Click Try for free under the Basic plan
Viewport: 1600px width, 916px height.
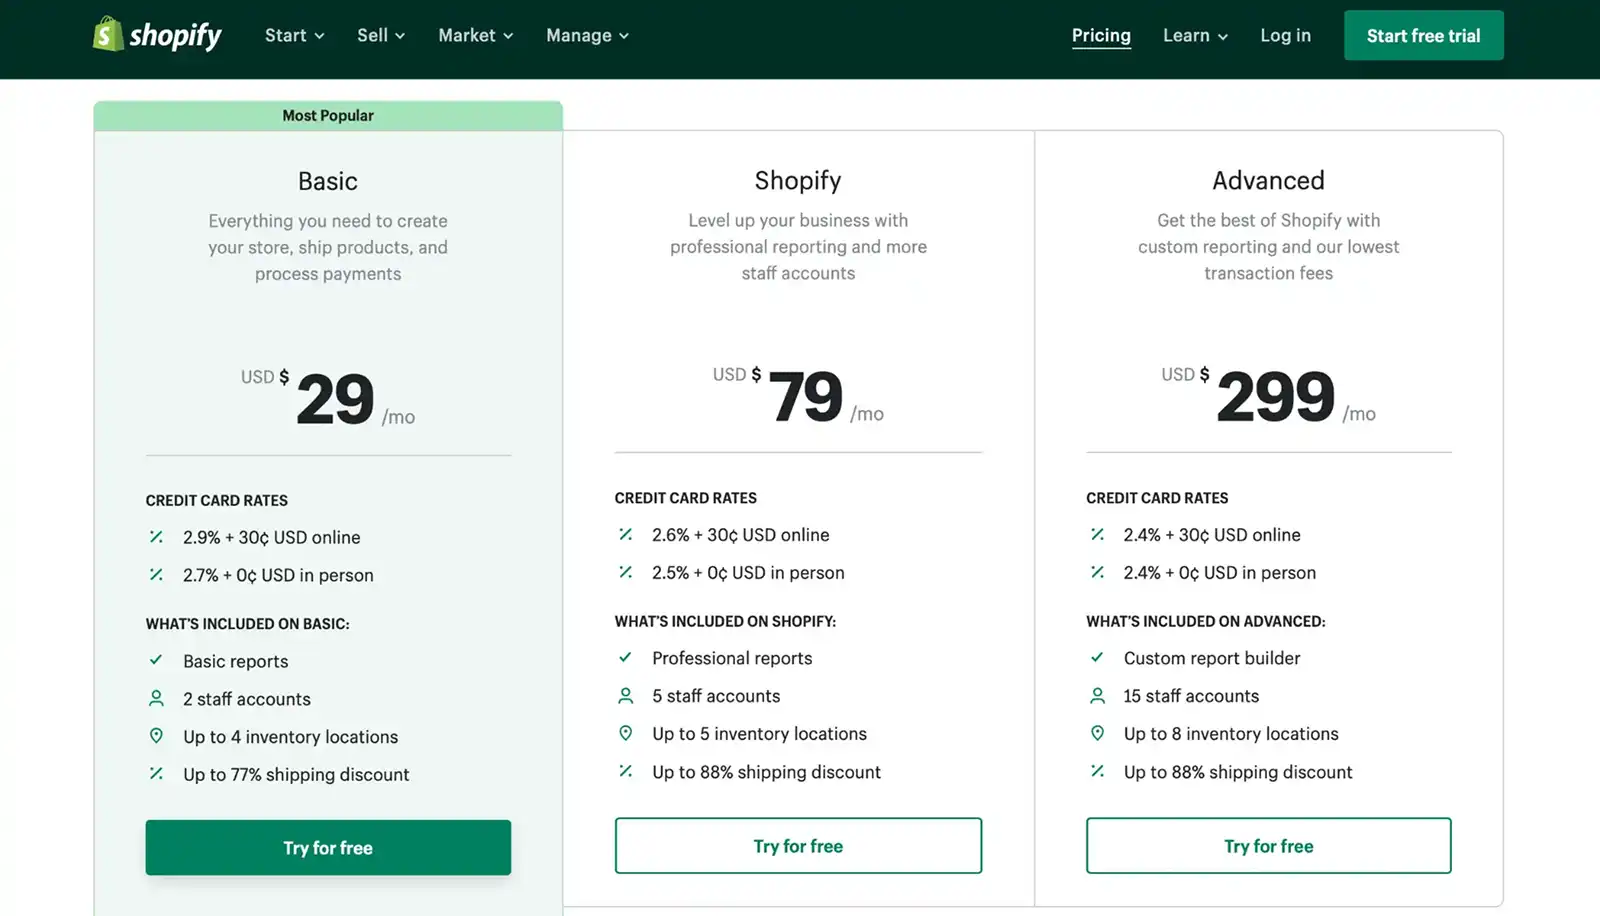coord(328,847)
